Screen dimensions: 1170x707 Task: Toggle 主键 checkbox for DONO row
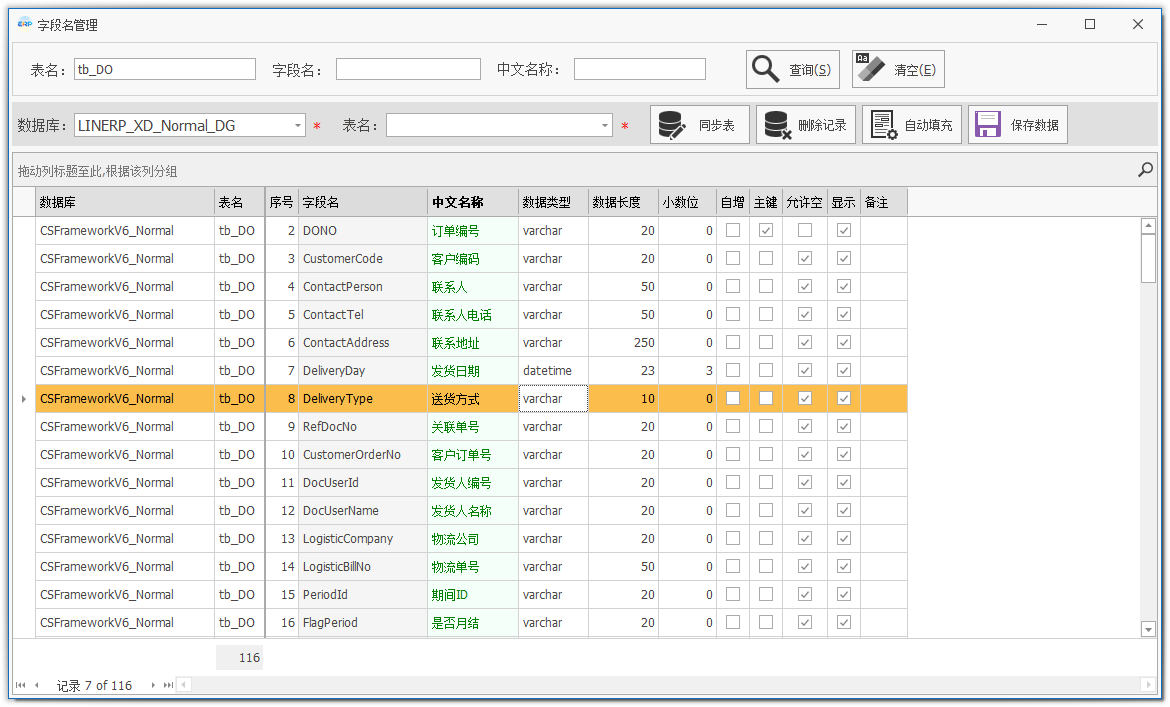tap(766, 230)
